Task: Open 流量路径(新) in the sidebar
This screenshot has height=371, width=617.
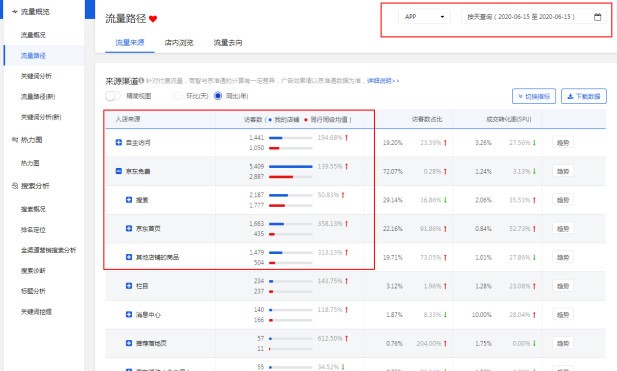Action: click(38, 96)
